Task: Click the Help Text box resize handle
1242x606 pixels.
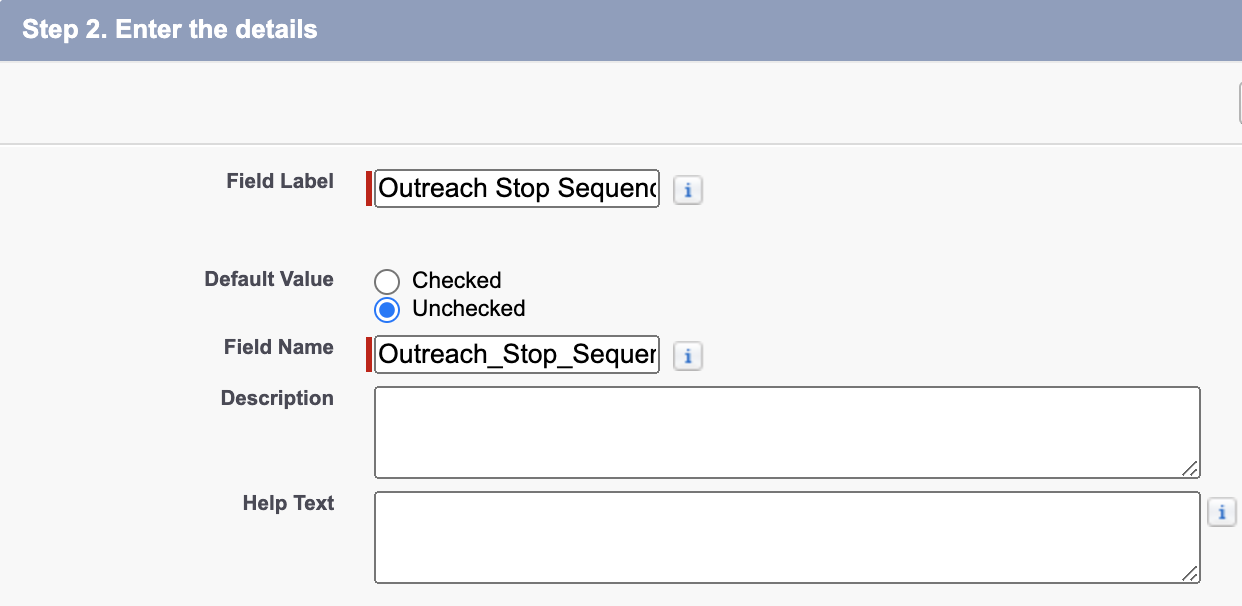Action: [x=1189, y=573]
